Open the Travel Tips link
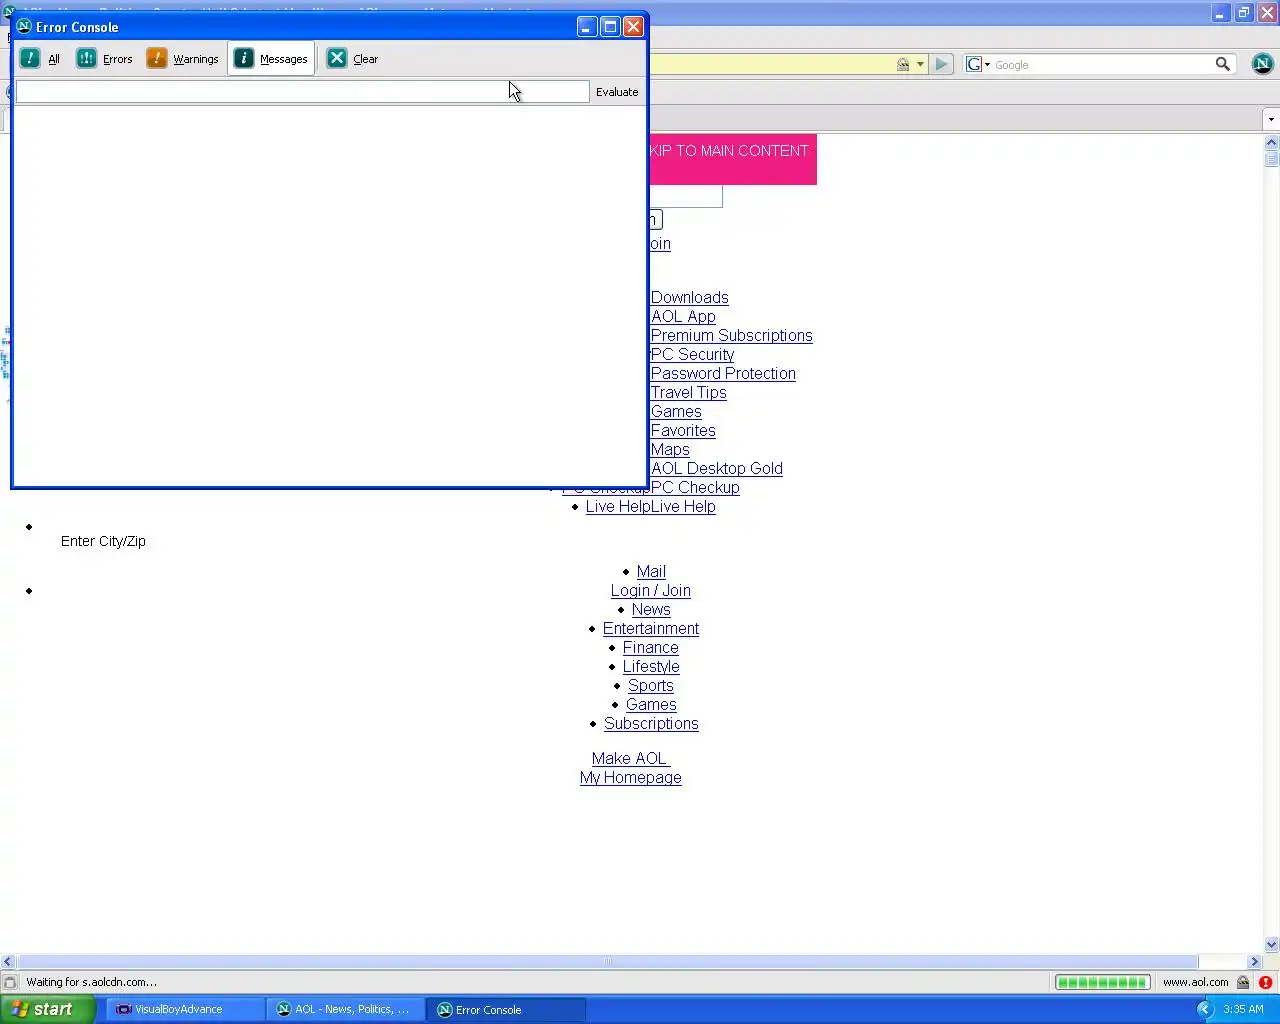 click(x=688, y=393)
